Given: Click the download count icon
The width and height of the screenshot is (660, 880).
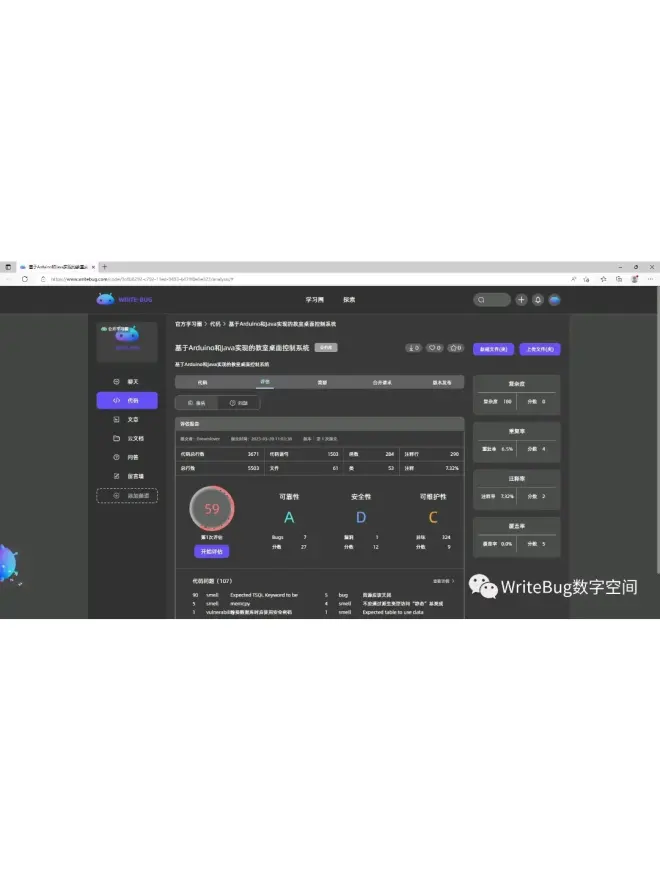Looking at the screenshot, I should point(412,348).
